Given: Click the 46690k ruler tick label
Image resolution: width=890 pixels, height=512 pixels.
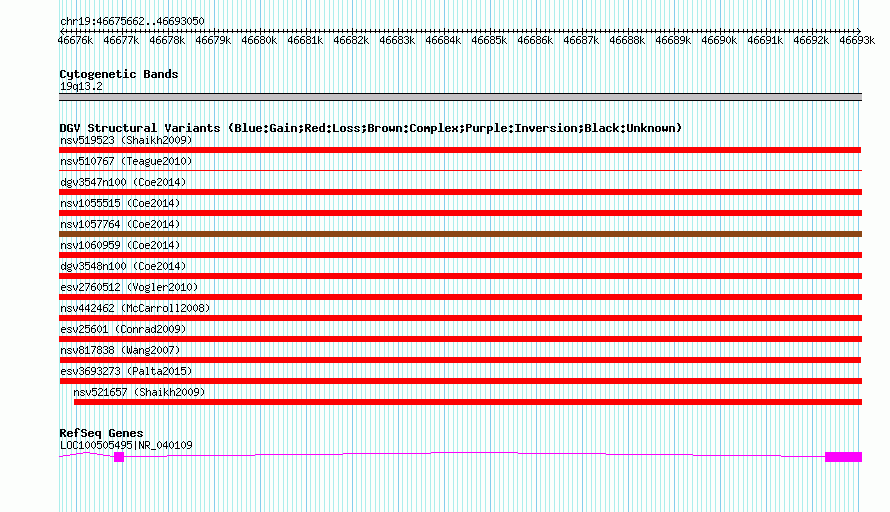Looking at the screenshot, I should click(x=719, y=41).
